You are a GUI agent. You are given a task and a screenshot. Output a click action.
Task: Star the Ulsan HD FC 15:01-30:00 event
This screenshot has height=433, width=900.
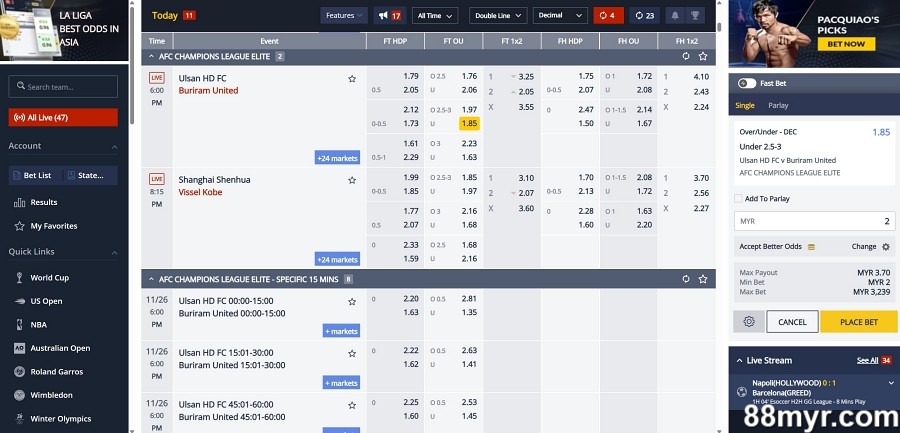click(352, 353)
